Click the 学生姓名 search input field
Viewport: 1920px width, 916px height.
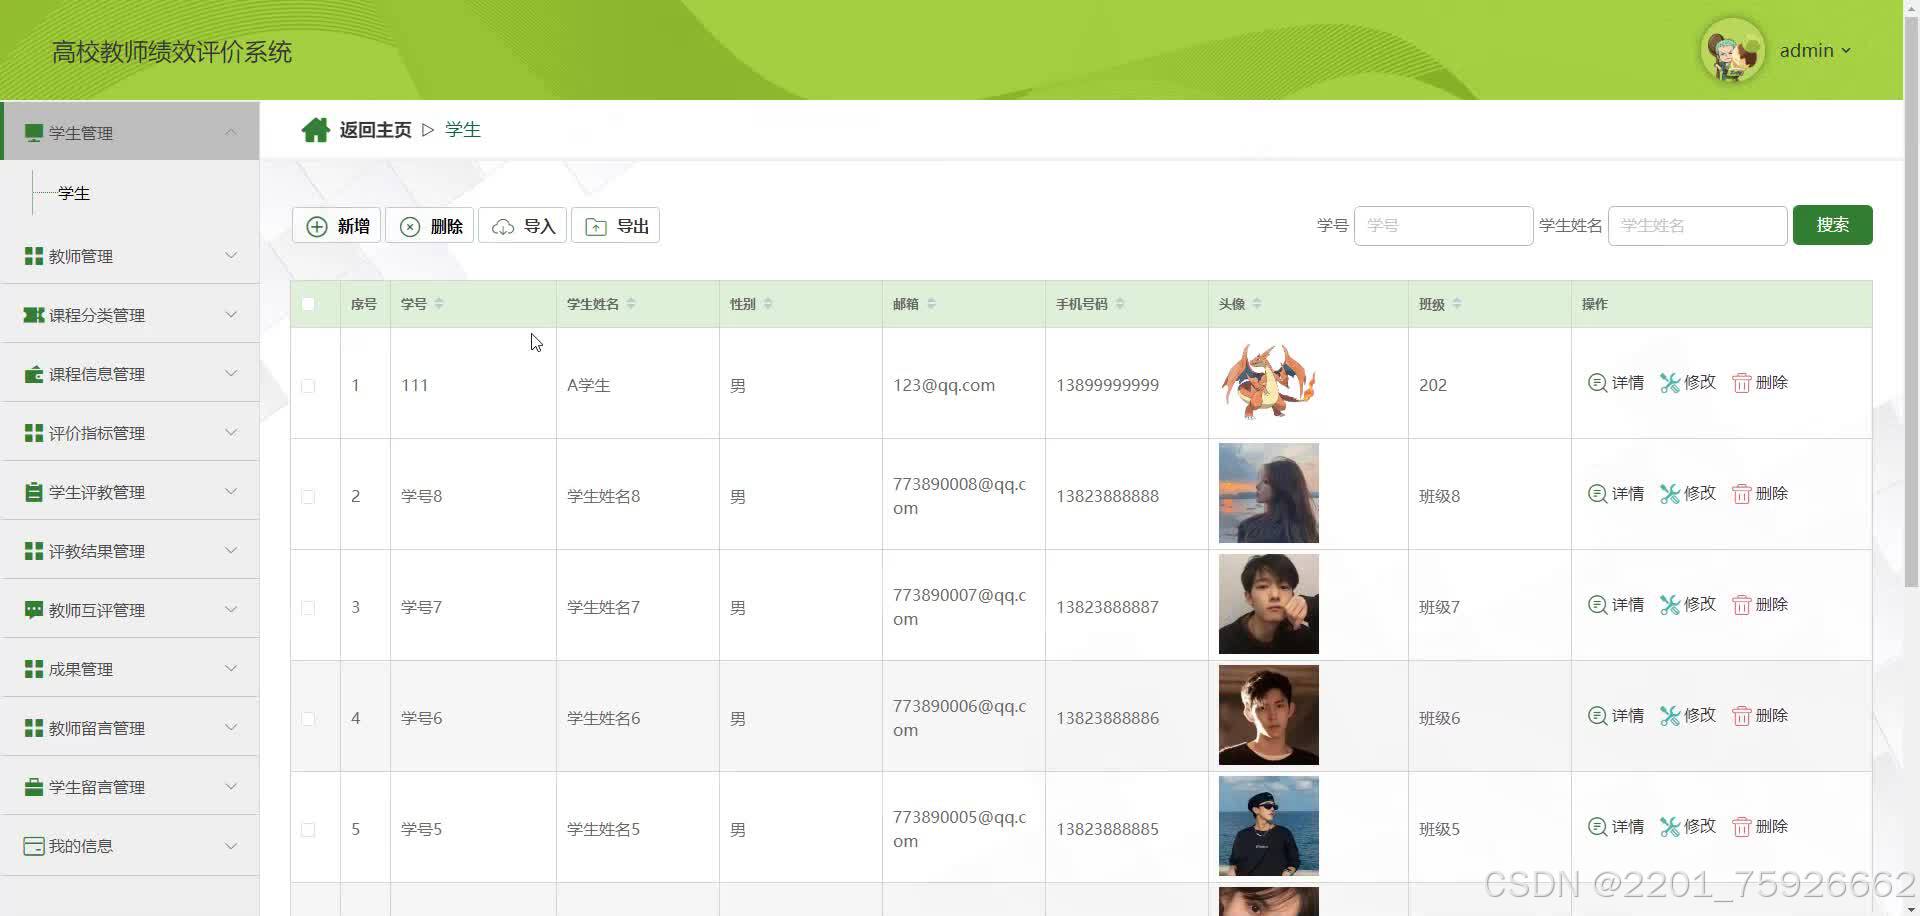click(1697, 226)
